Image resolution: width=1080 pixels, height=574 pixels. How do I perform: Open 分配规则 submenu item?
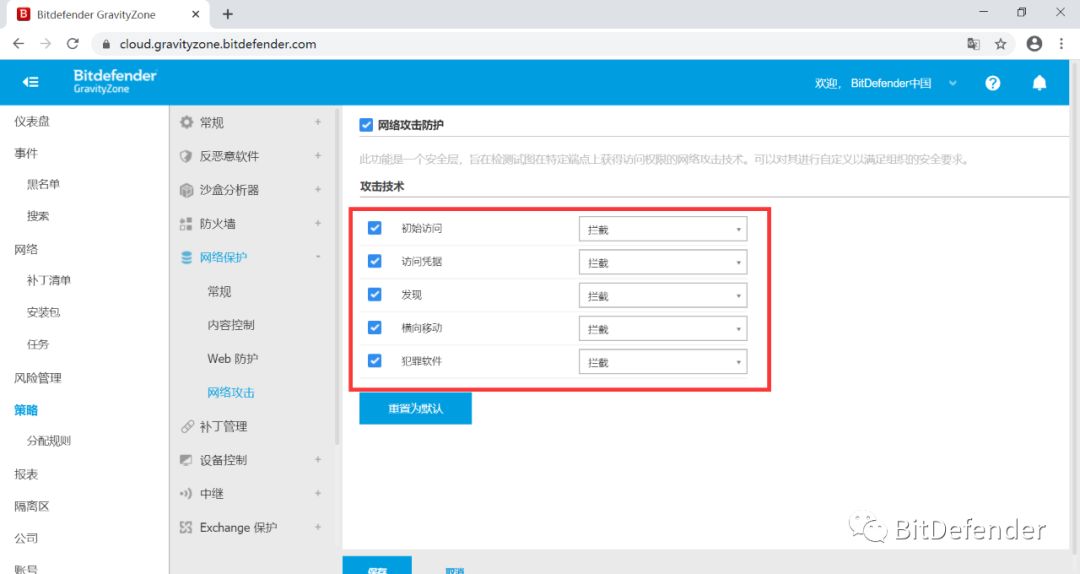(x=49, y=440)
